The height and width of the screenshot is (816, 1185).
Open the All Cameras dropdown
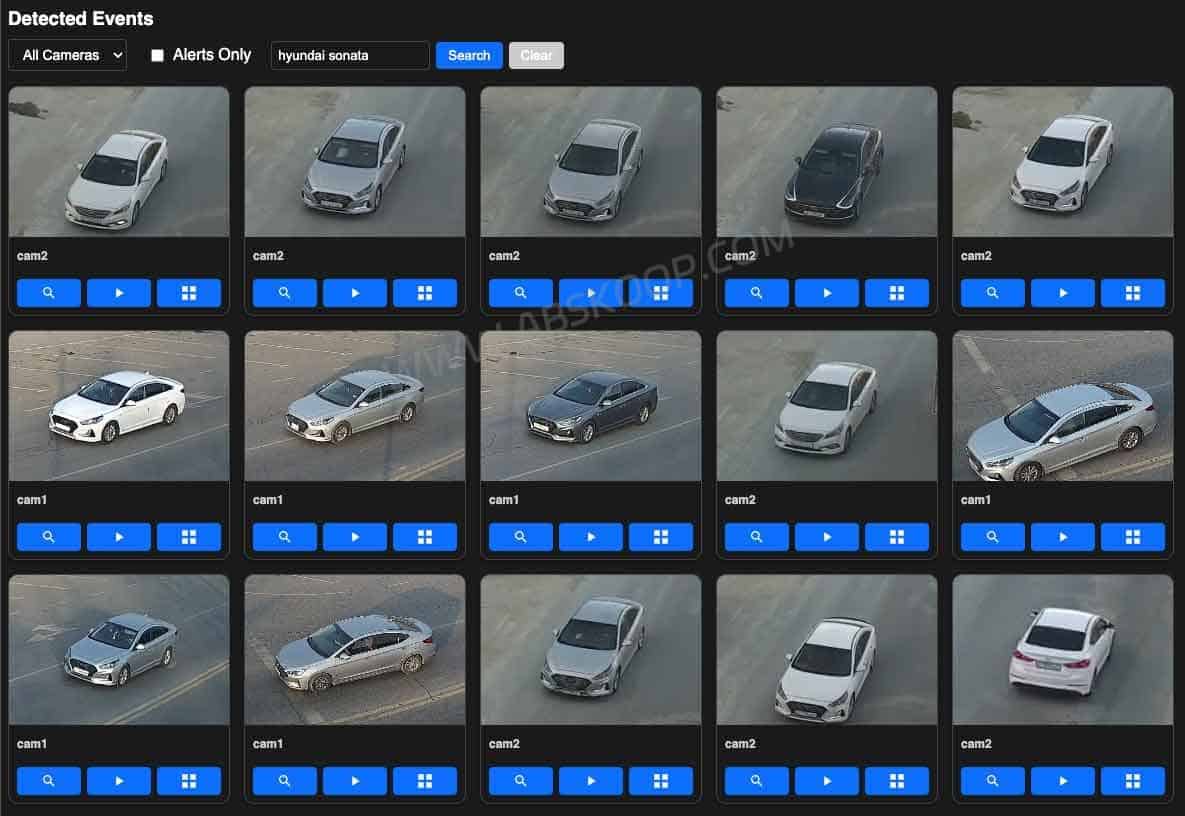click(x=67, y=55)
